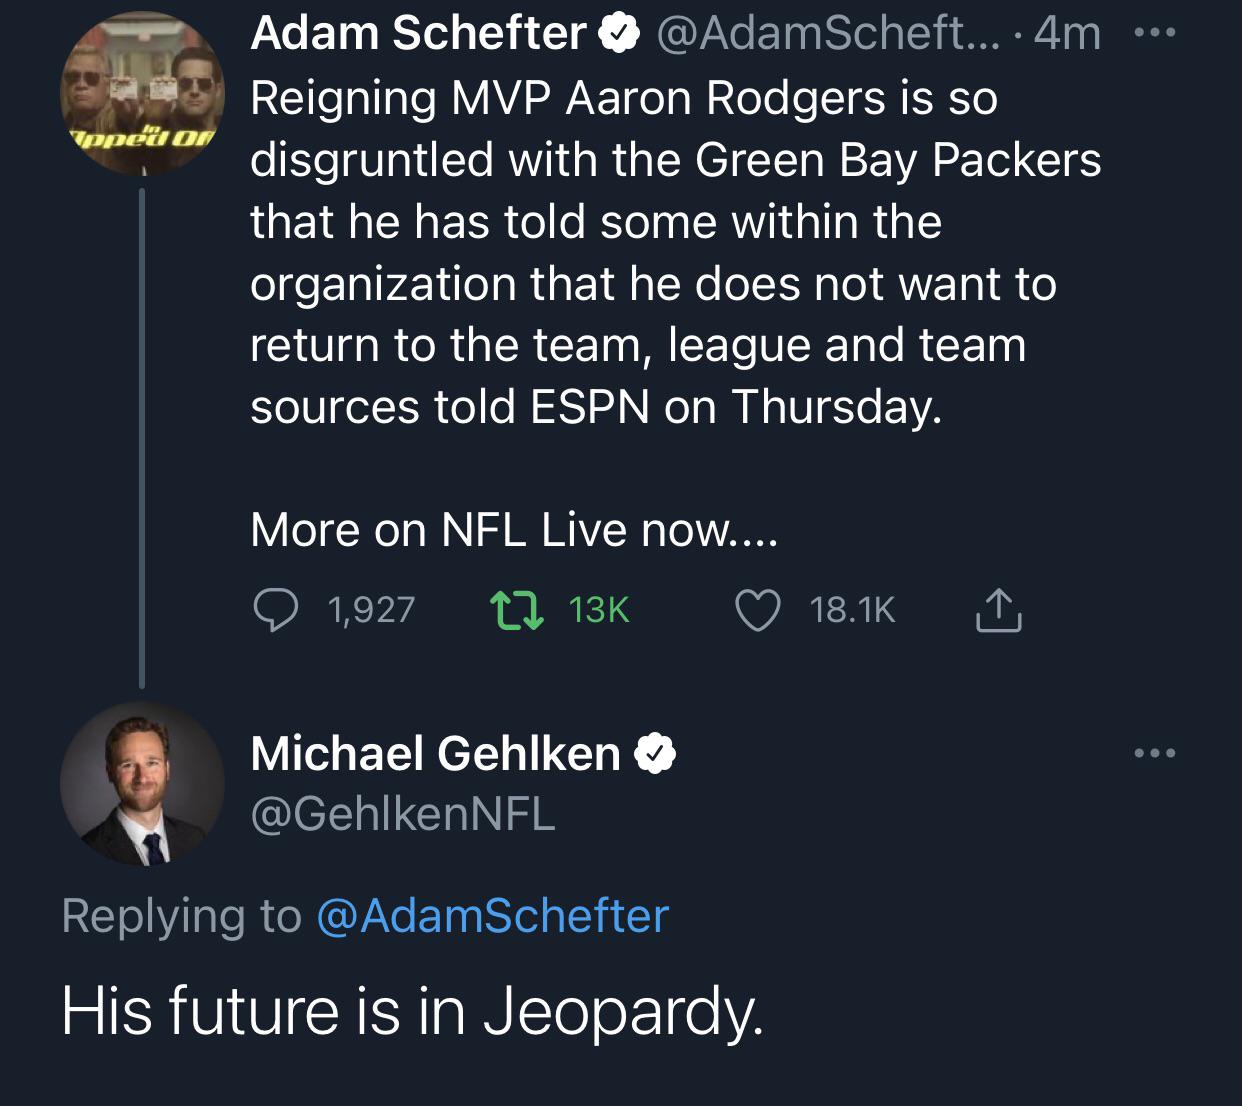1242x1106 pixels.
Task: Open Adam Schefter's profile picture
Action: pos(142,94)
